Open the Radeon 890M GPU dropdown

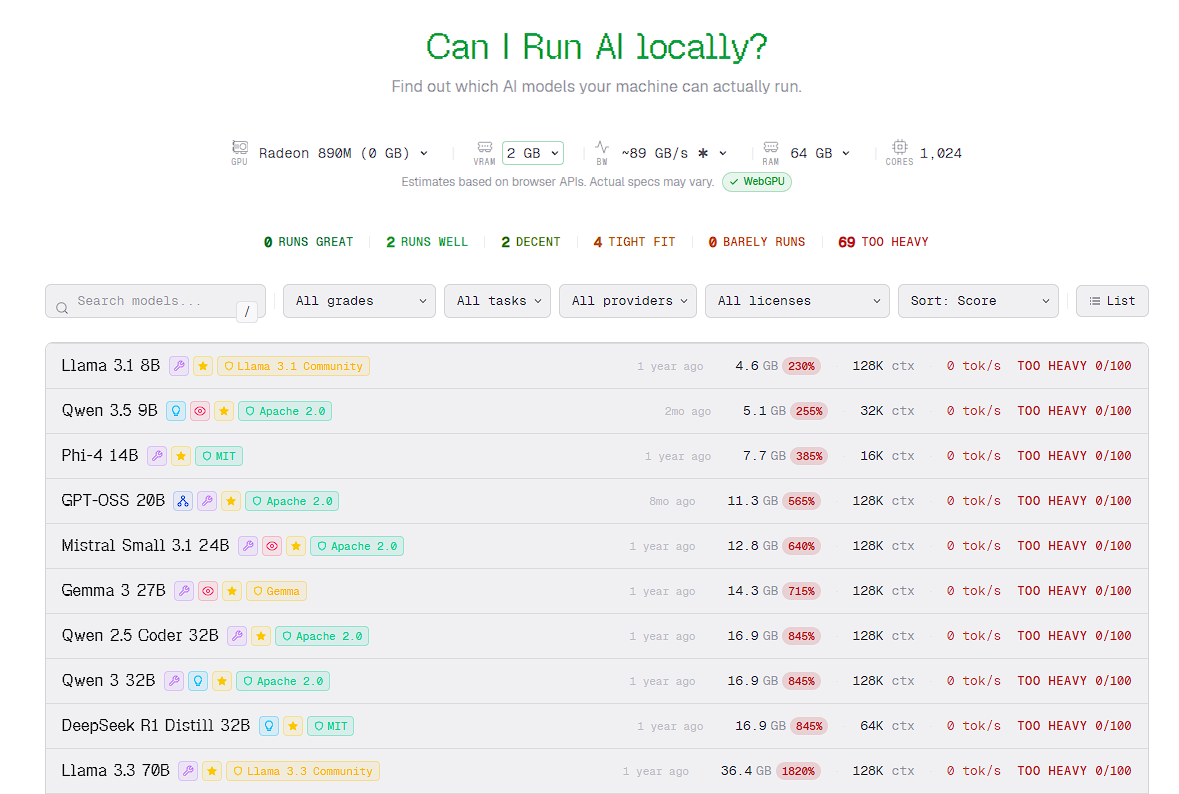coord(343,153)
